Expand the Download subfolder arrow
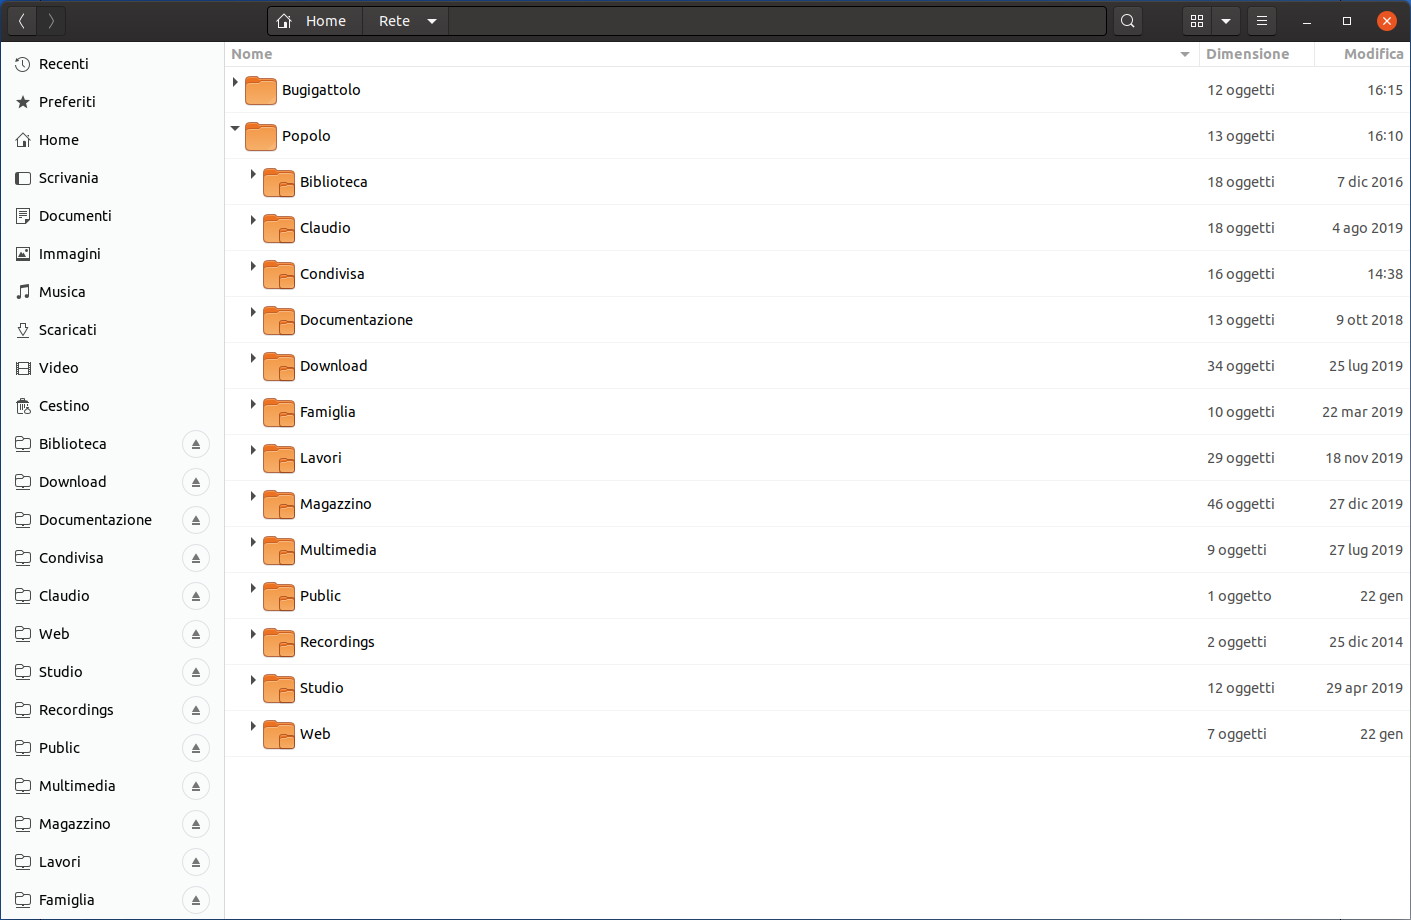Image resolution: width=1411 pixels, height=920 pixels. point(253,358)
